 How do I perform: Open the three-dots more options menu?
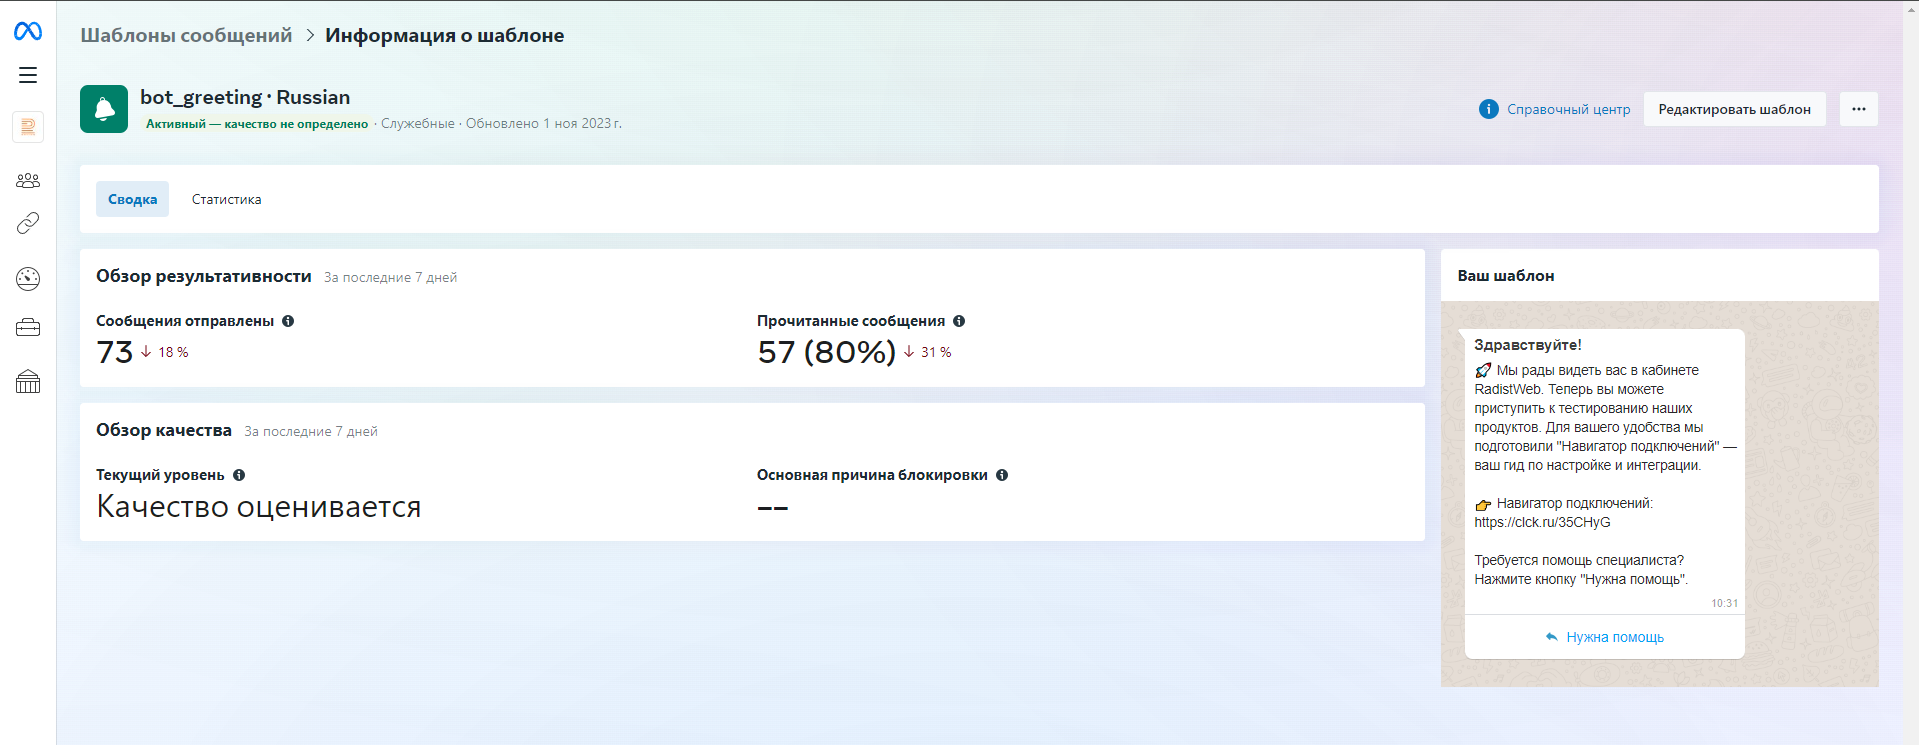[x=1858, y=109]
